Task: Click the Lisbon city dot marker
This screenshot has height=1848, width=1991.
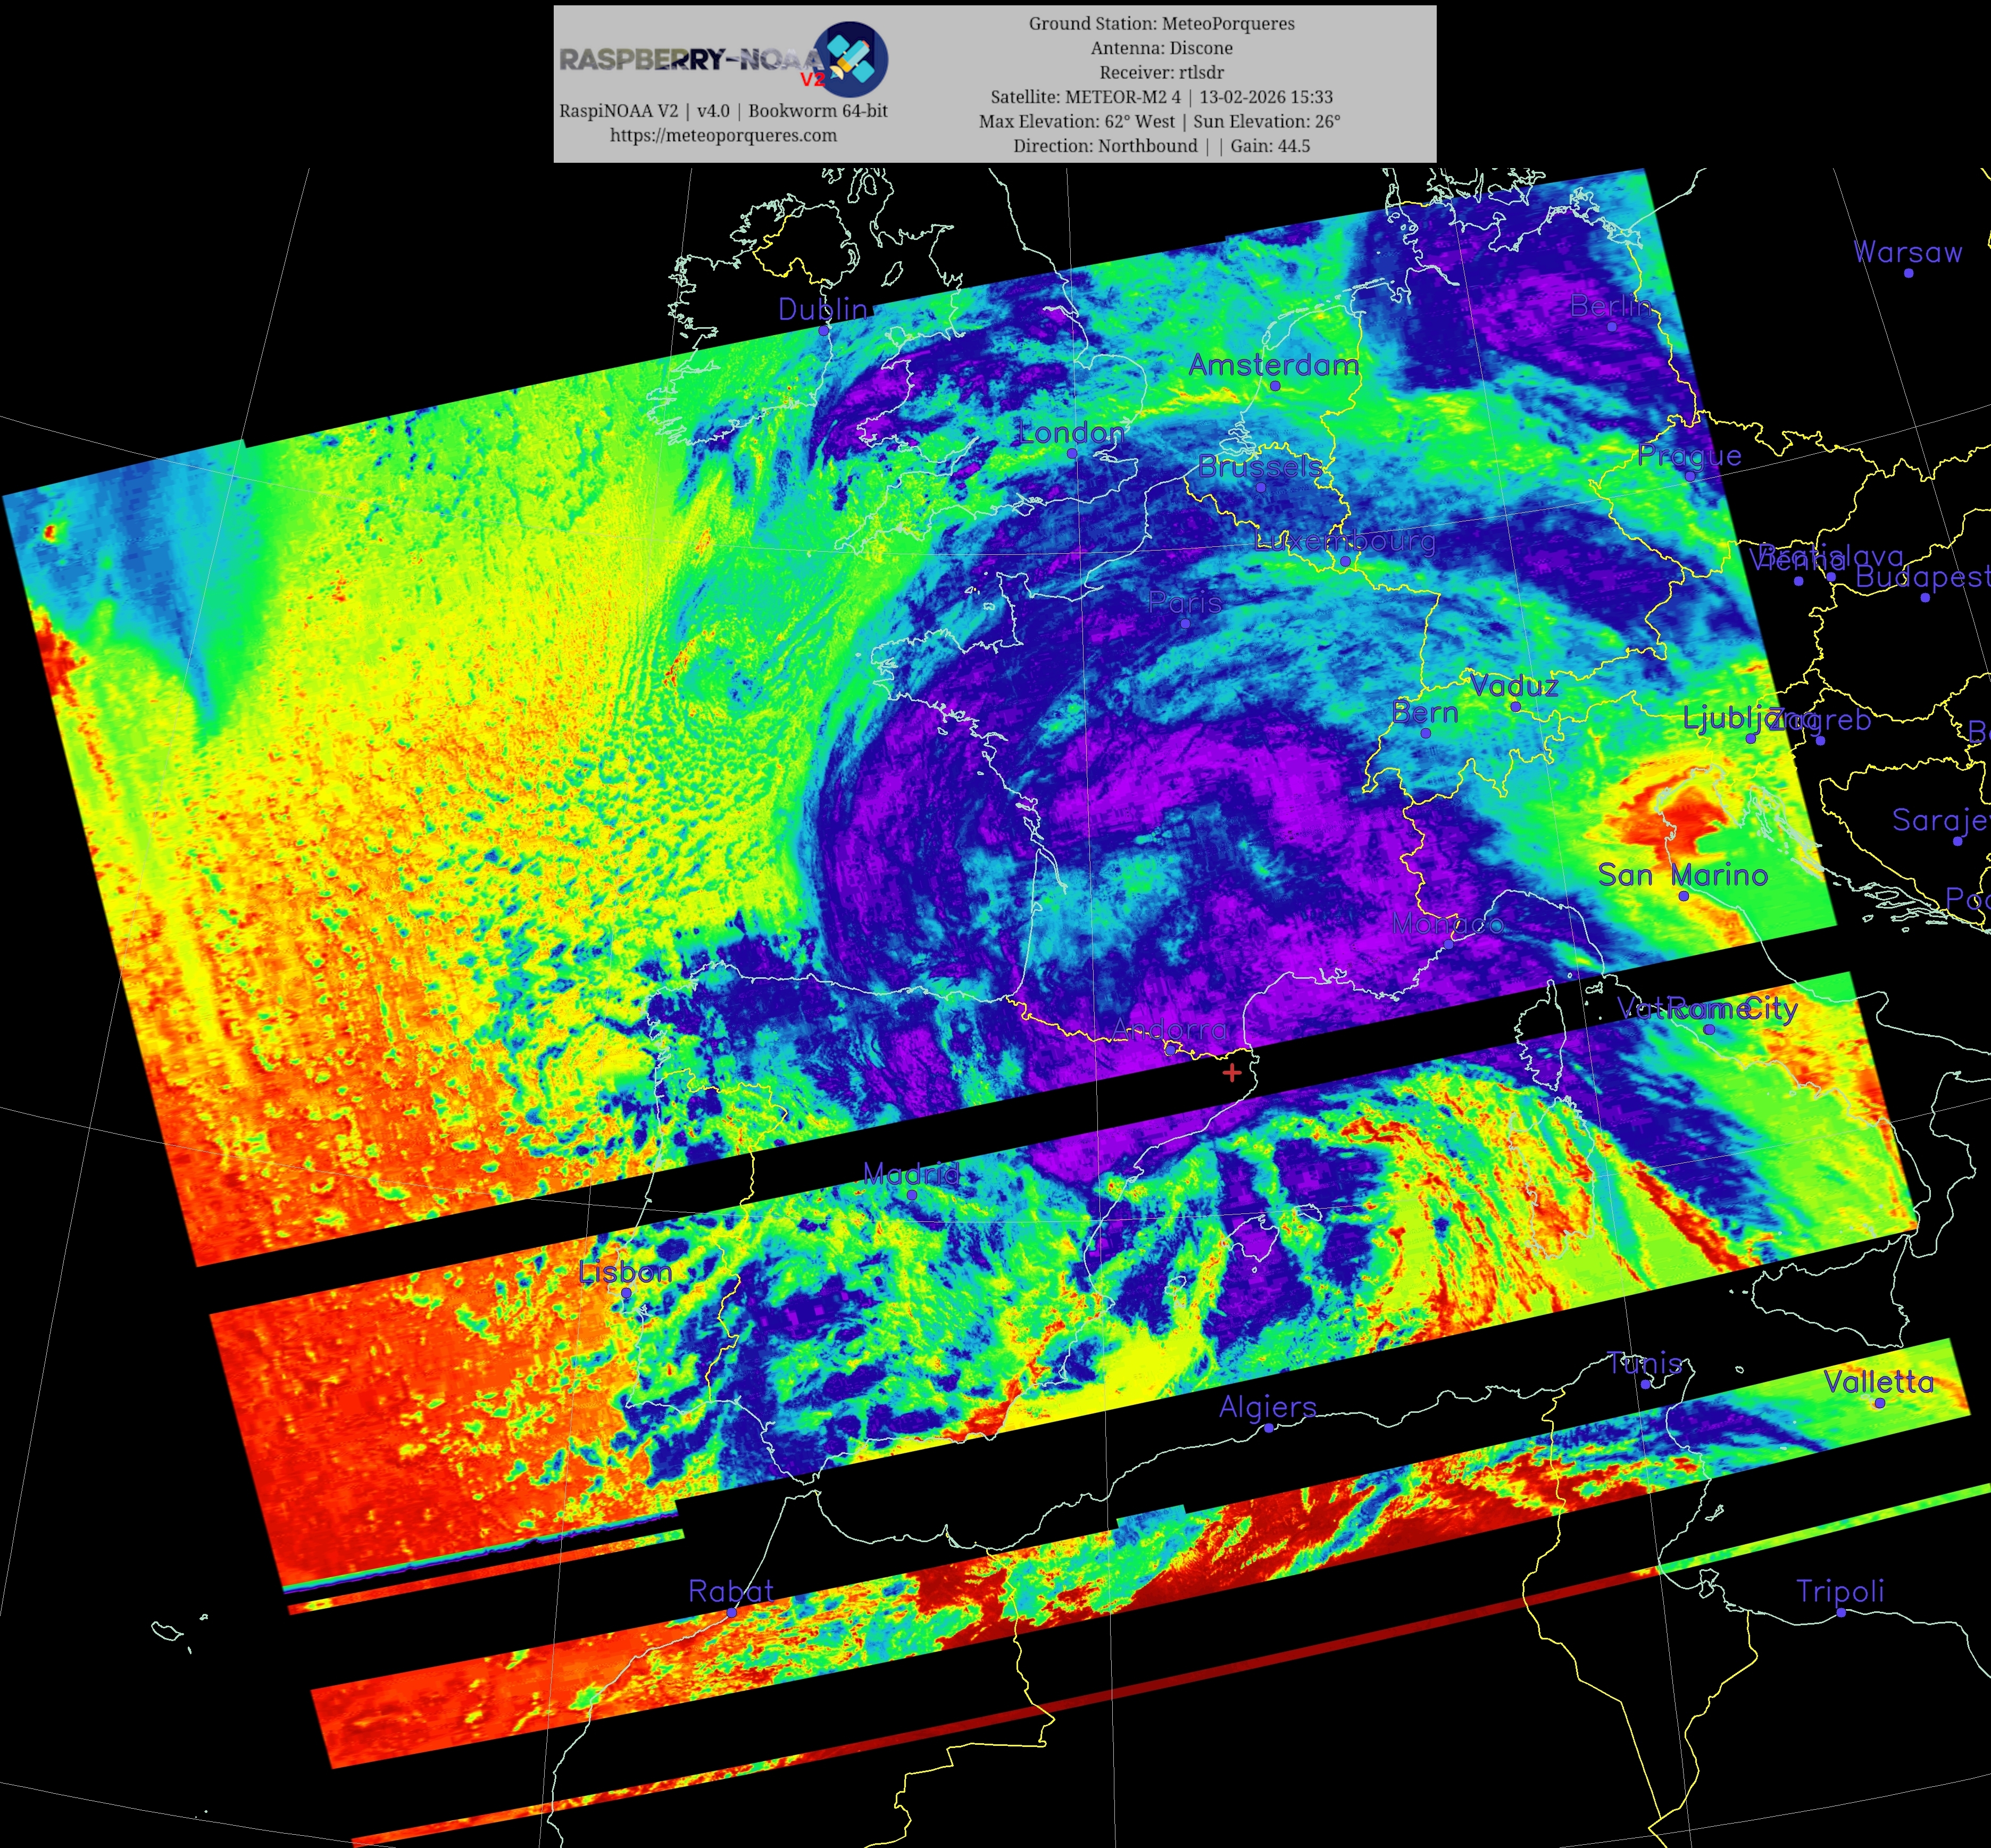Action: pos(626,1293)
